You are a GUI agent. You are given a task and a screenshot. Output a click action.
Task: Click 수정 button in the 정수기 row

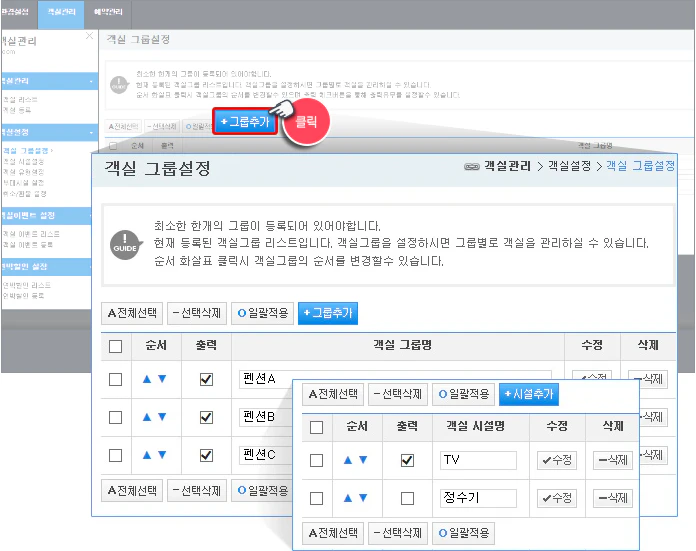(557, 499)
